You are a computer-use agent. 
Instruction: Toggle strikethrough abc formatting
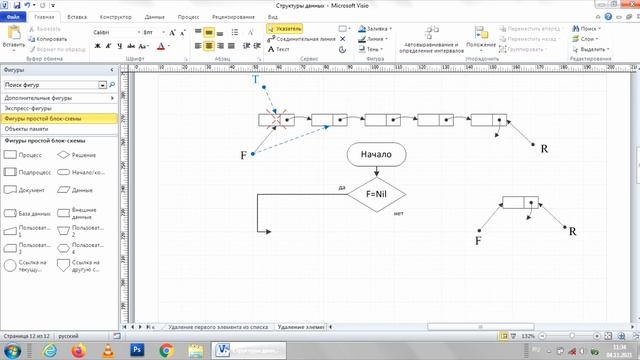click(131, 46)
